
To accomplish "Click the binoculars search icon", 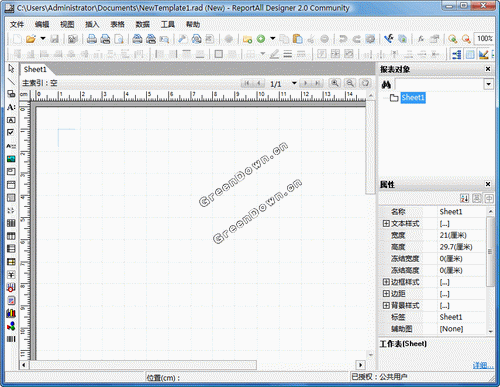I will point(386,85).
